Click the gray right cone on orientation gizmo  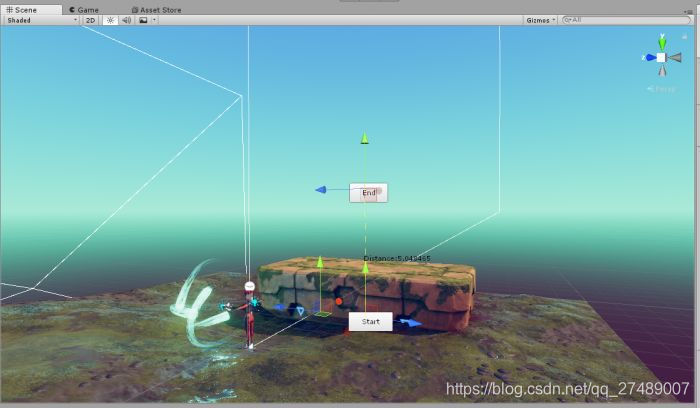[675, 58]
